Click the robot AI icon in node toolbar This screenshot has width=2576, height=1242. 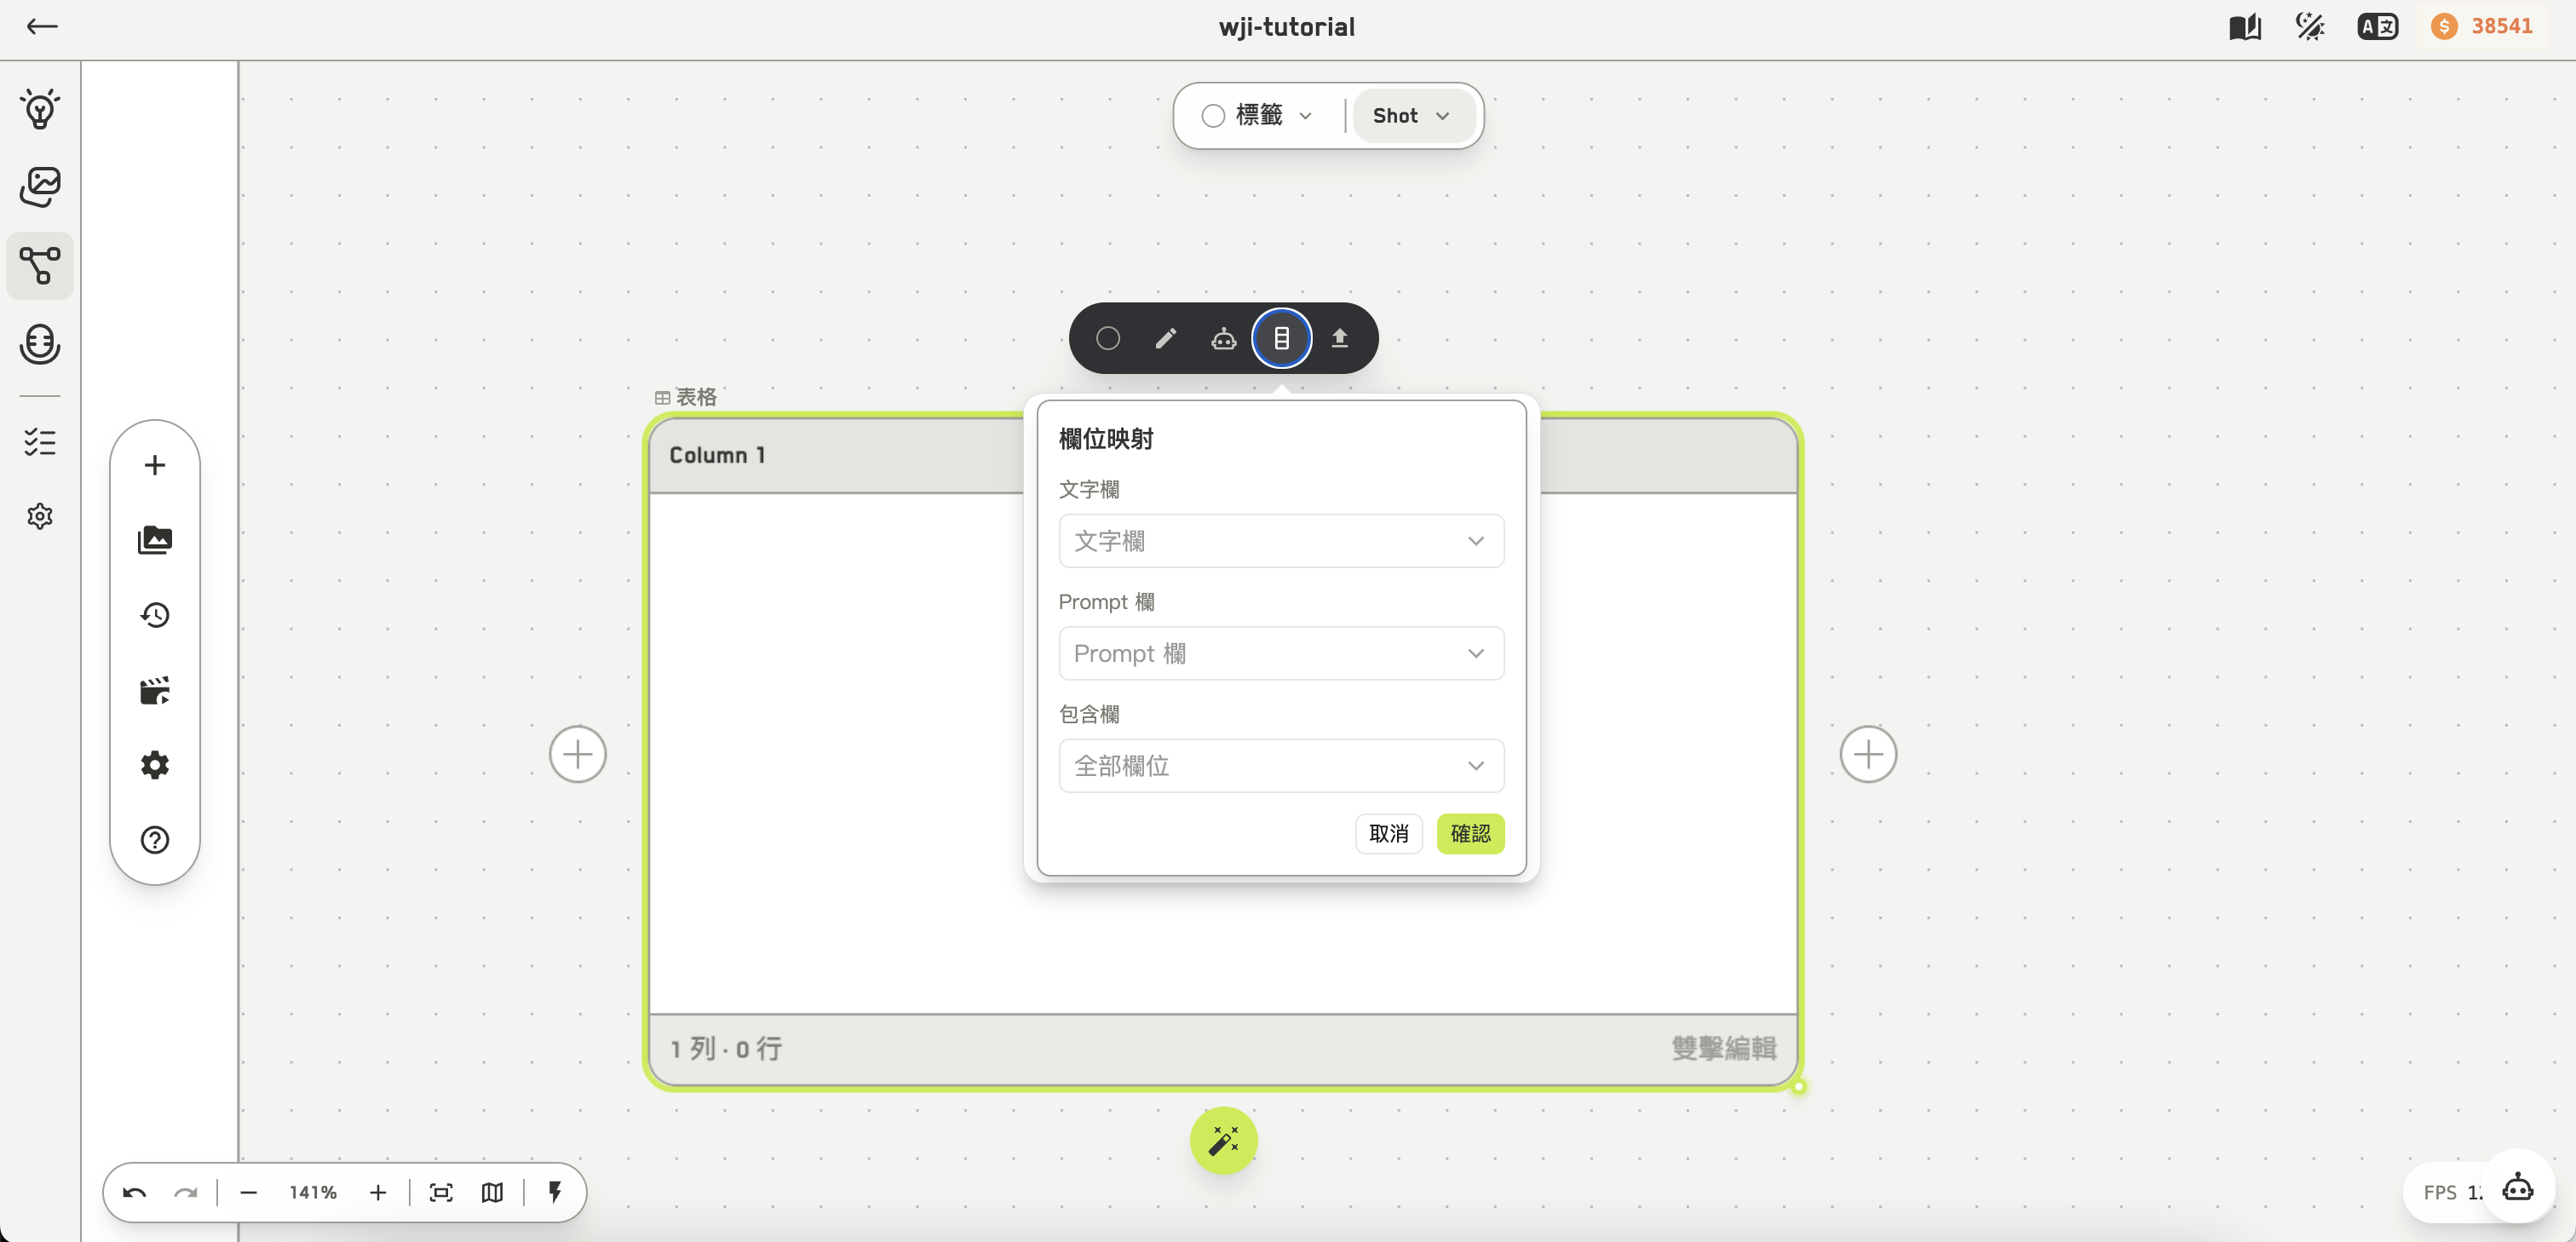point(1224,338)
